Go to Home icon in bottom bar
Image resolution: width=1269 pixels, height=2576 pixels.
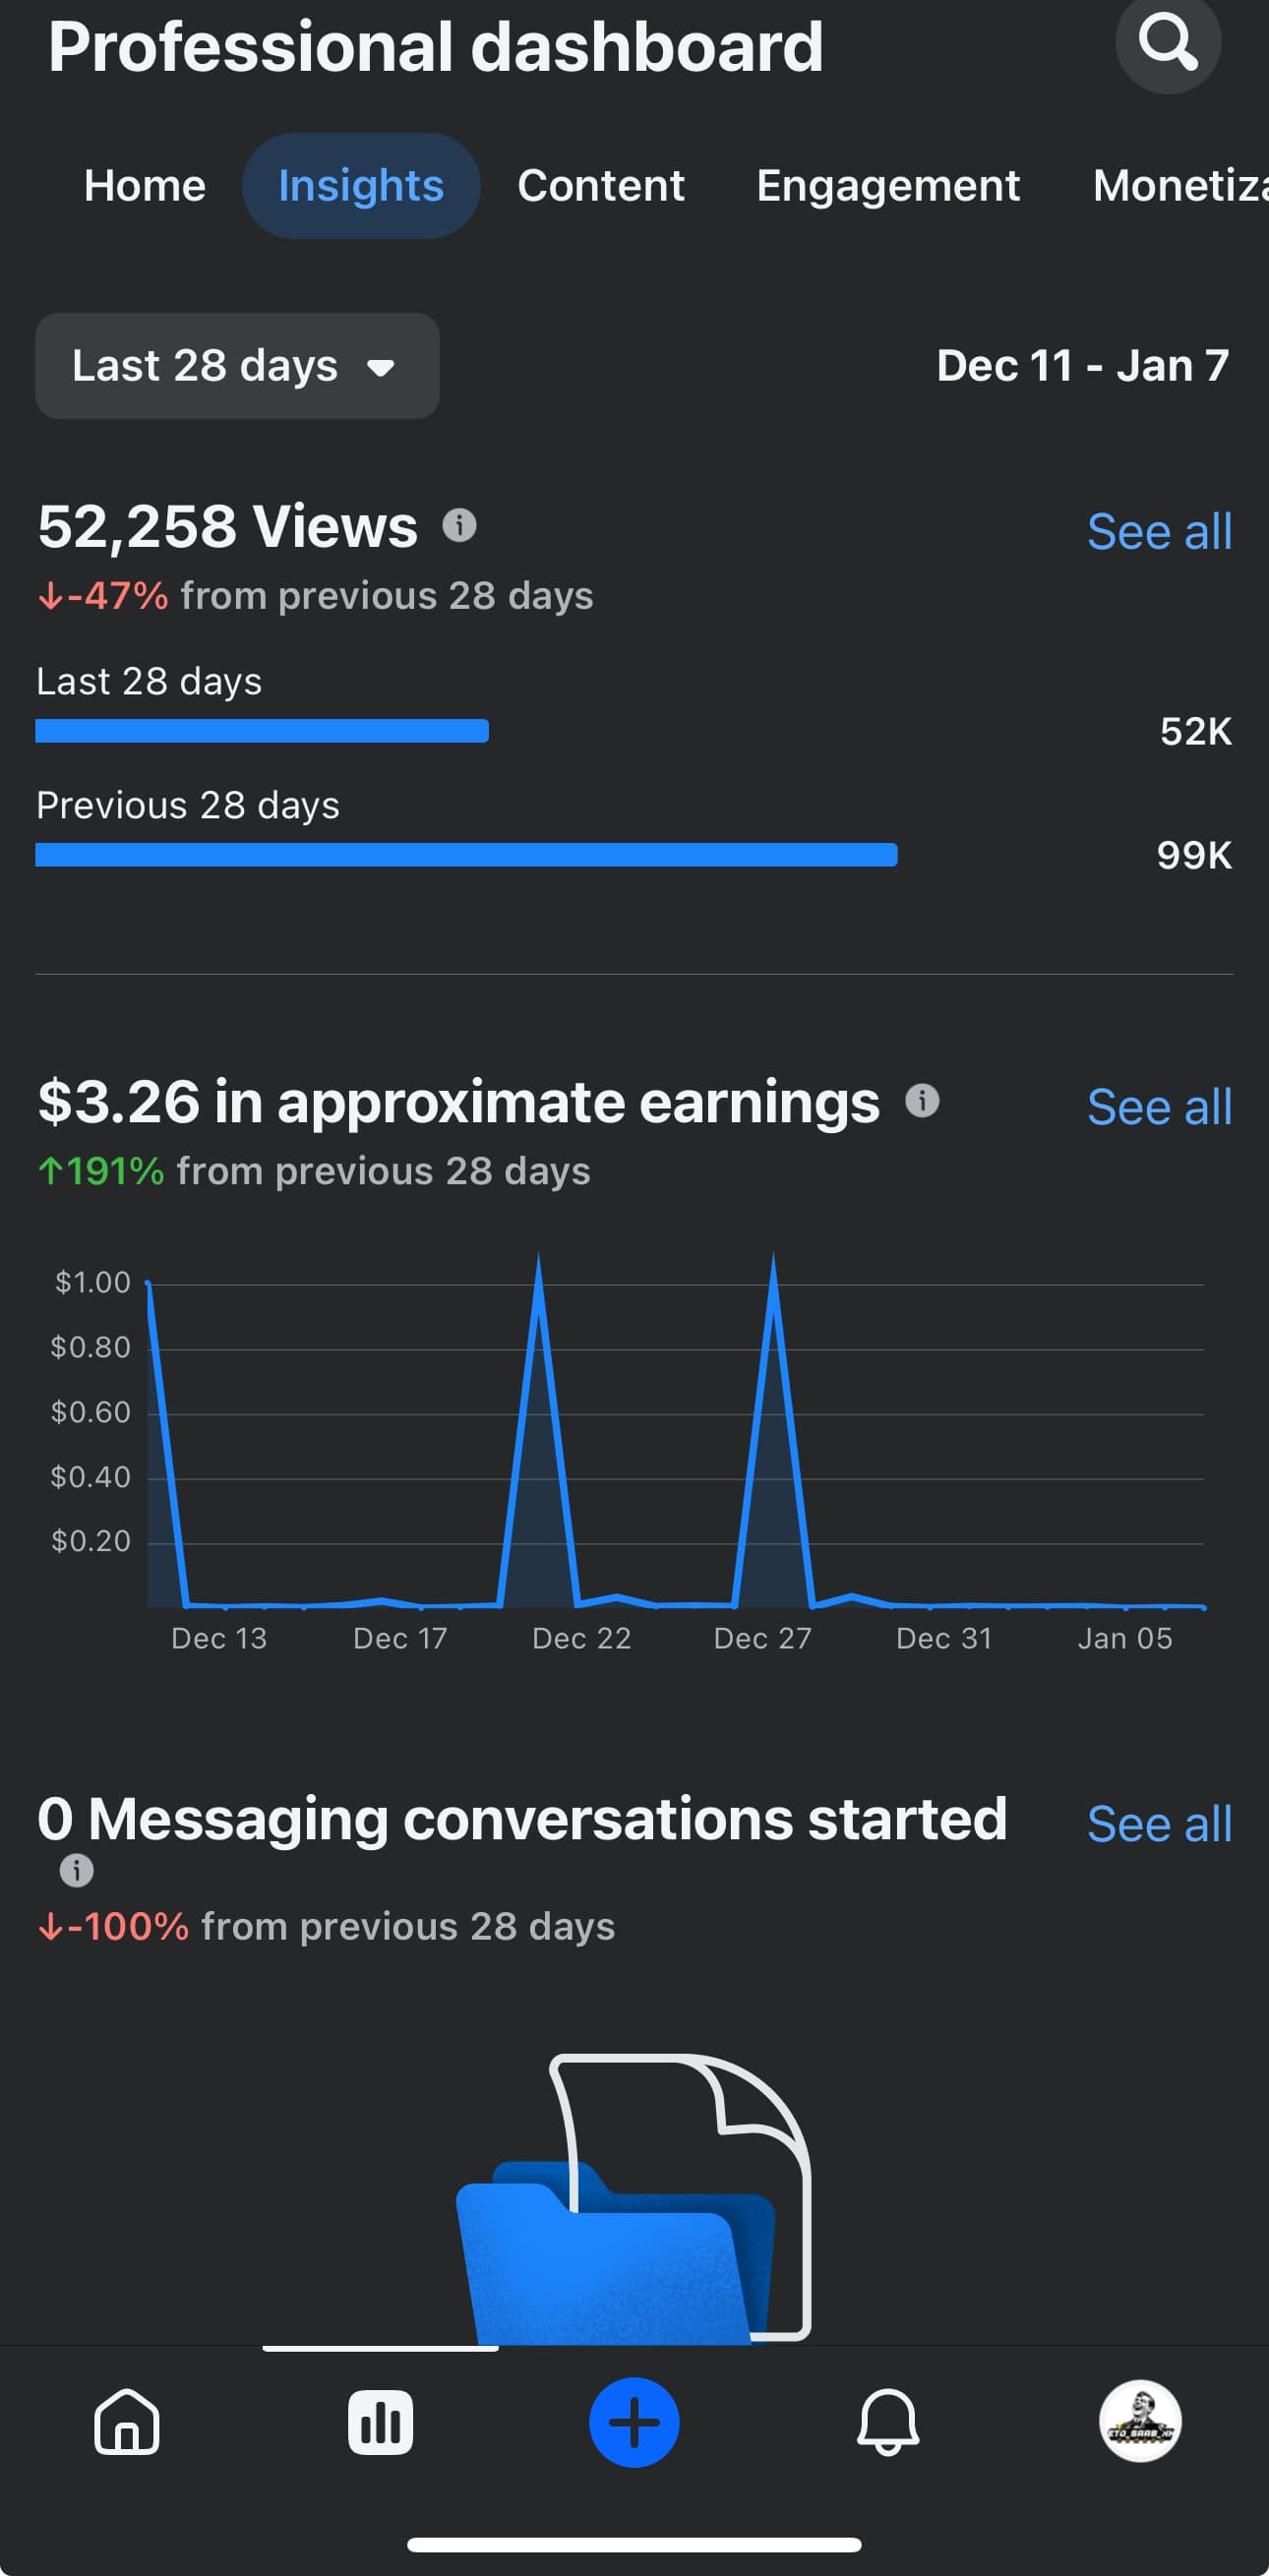pos(127,2421)
